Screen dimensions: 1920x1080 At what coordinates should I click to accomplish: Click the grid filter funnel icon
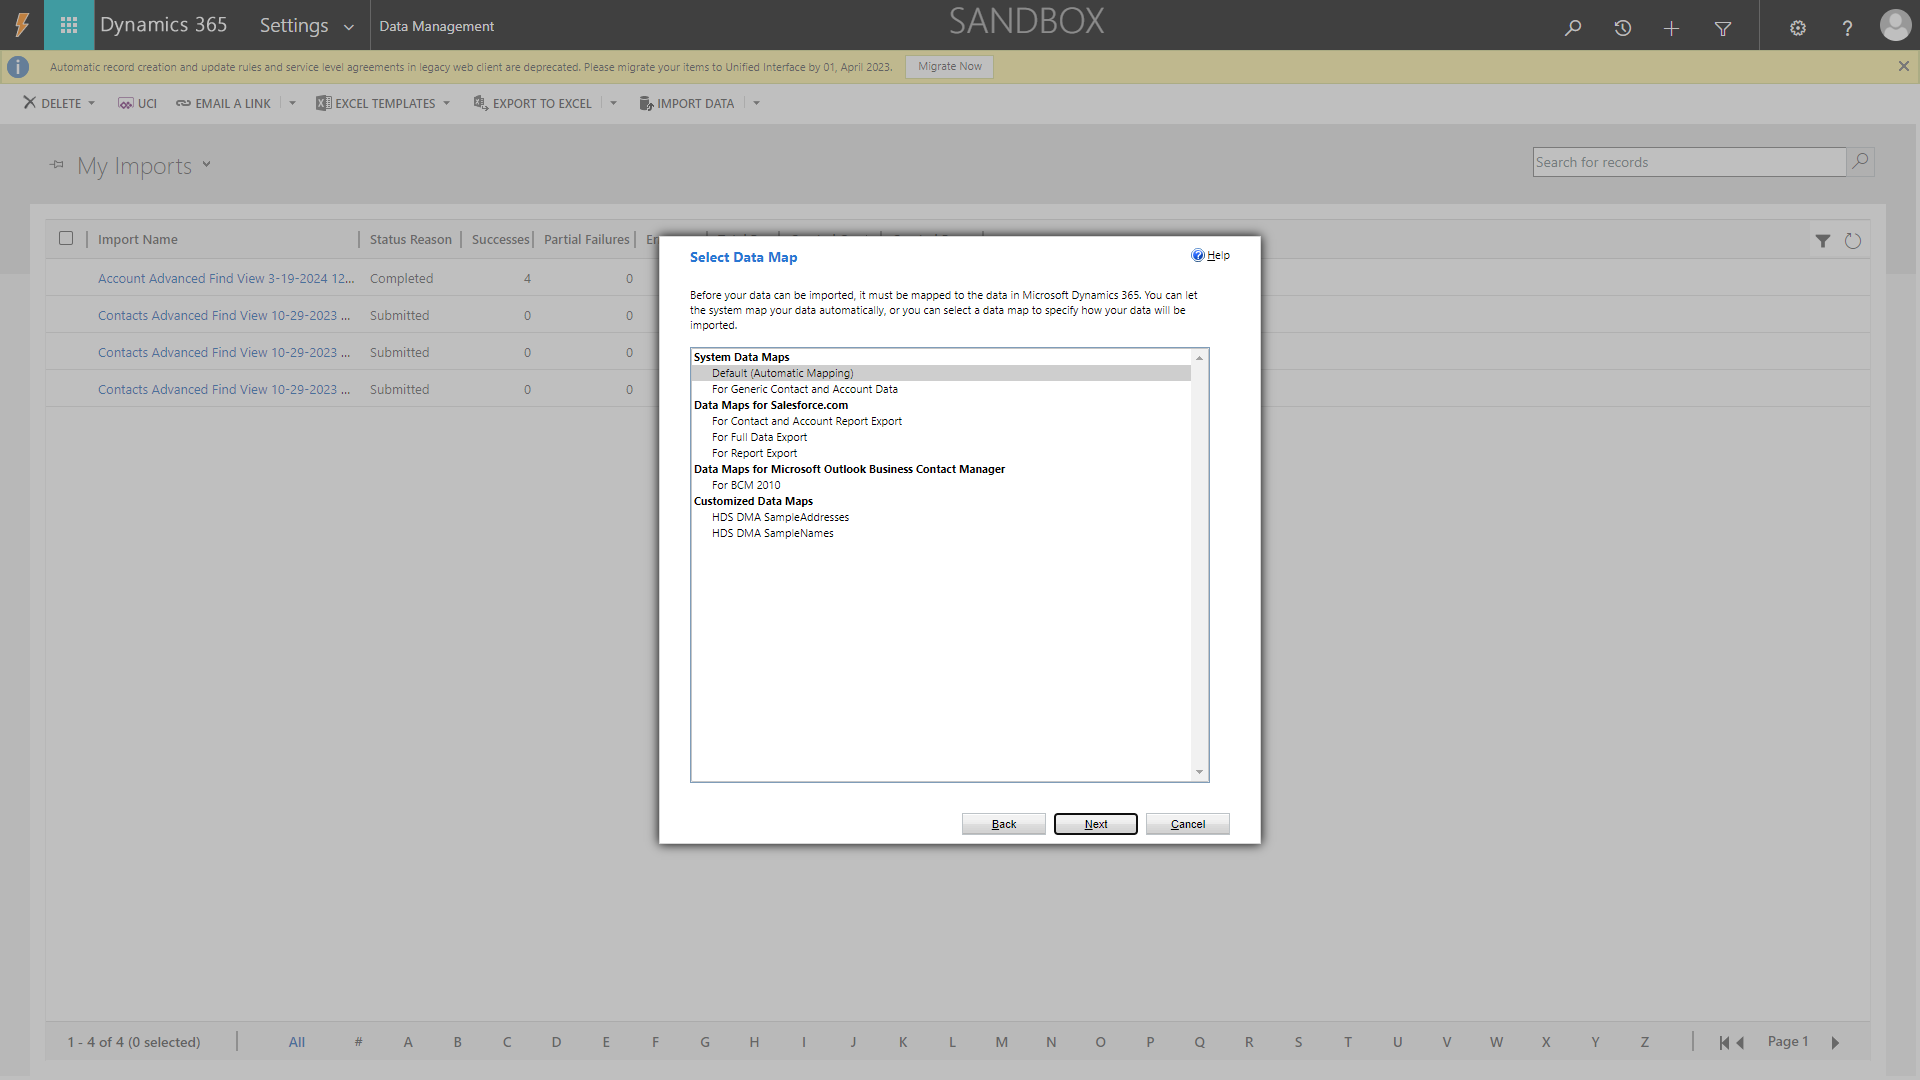click(x=1823, y=241)
